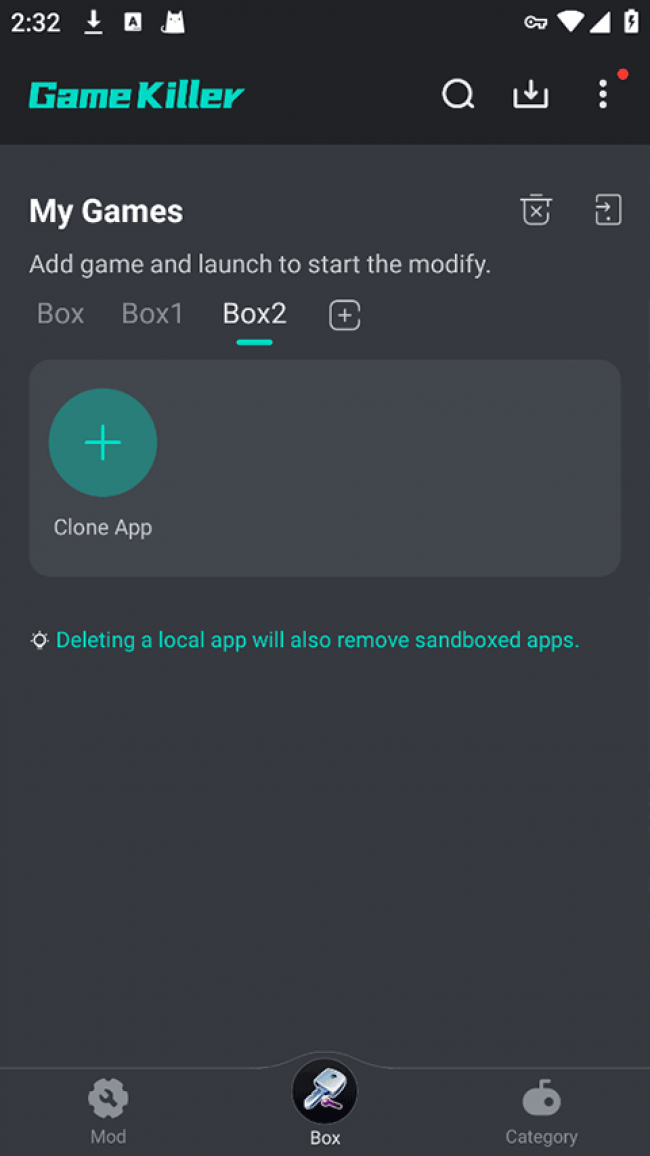Tap the delete box trash icon
Viewport: 650px width, 1156px height.
[x=536, y=210]
